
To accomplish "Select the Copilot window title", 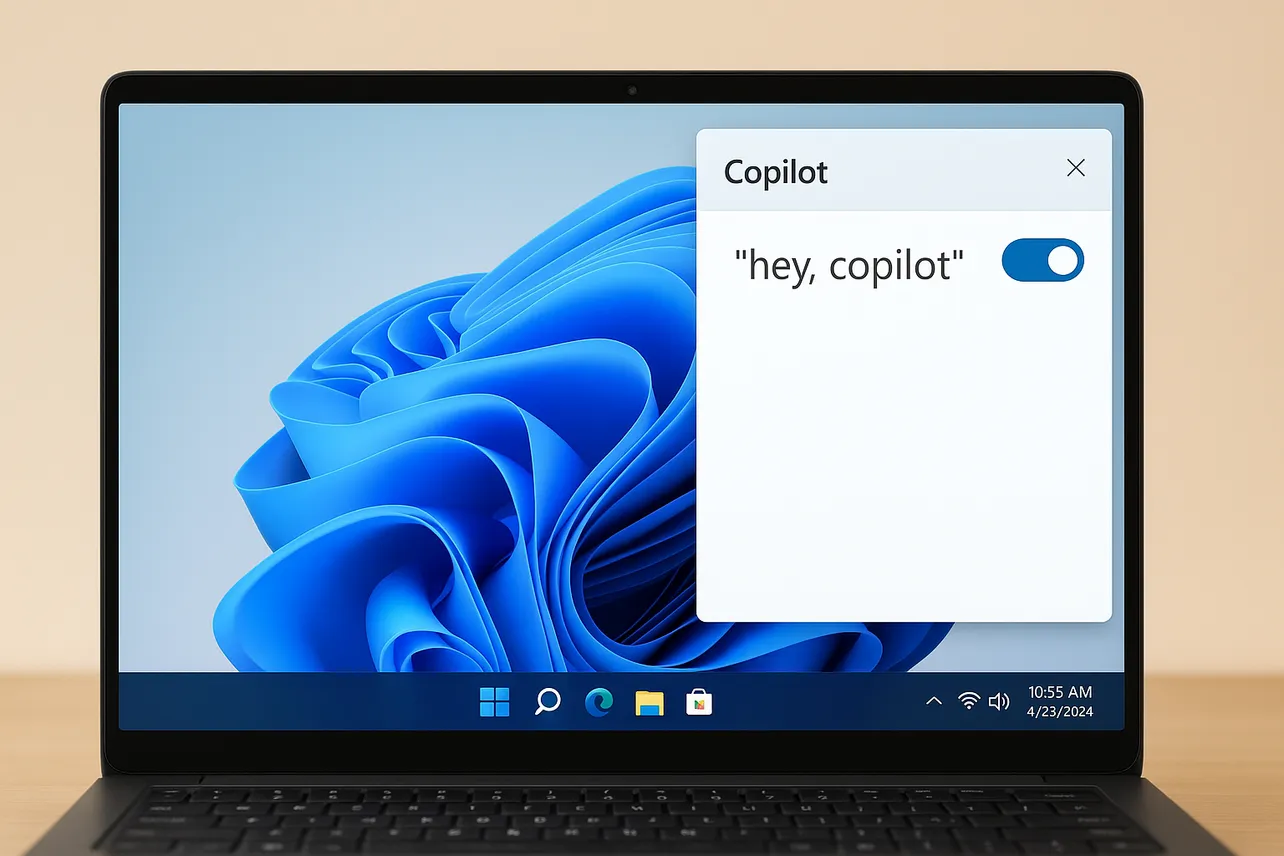I will click(x=775, y=172).
